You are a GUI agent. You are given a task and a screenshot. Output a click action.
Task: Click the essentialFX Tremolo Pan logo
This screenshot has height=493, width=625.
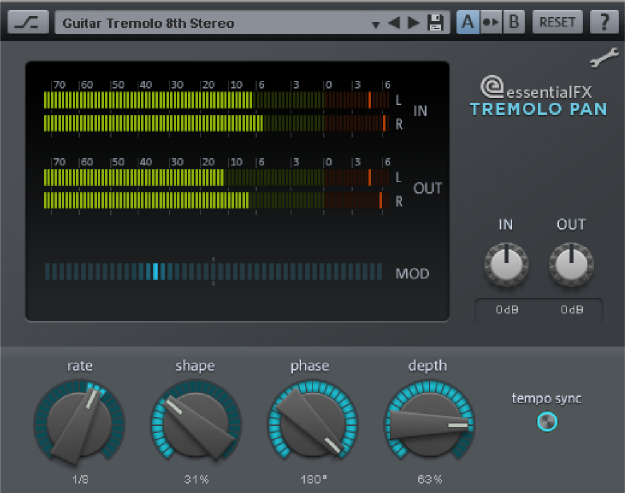pyautogui.click(x=539, y=96)
